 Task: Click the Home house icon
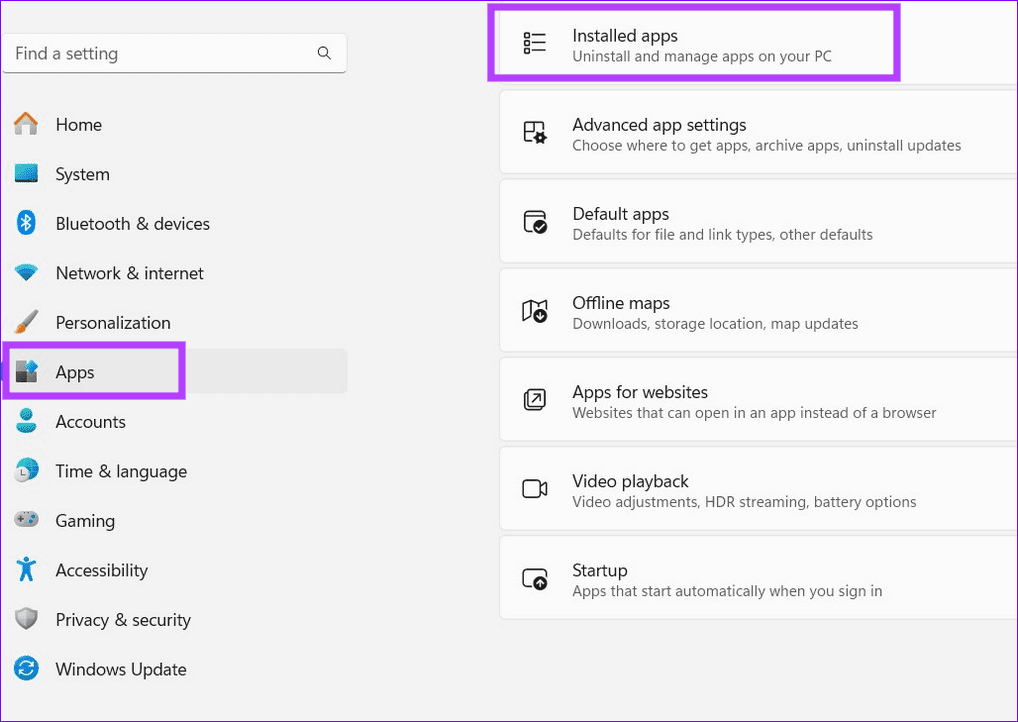(25, 124)
